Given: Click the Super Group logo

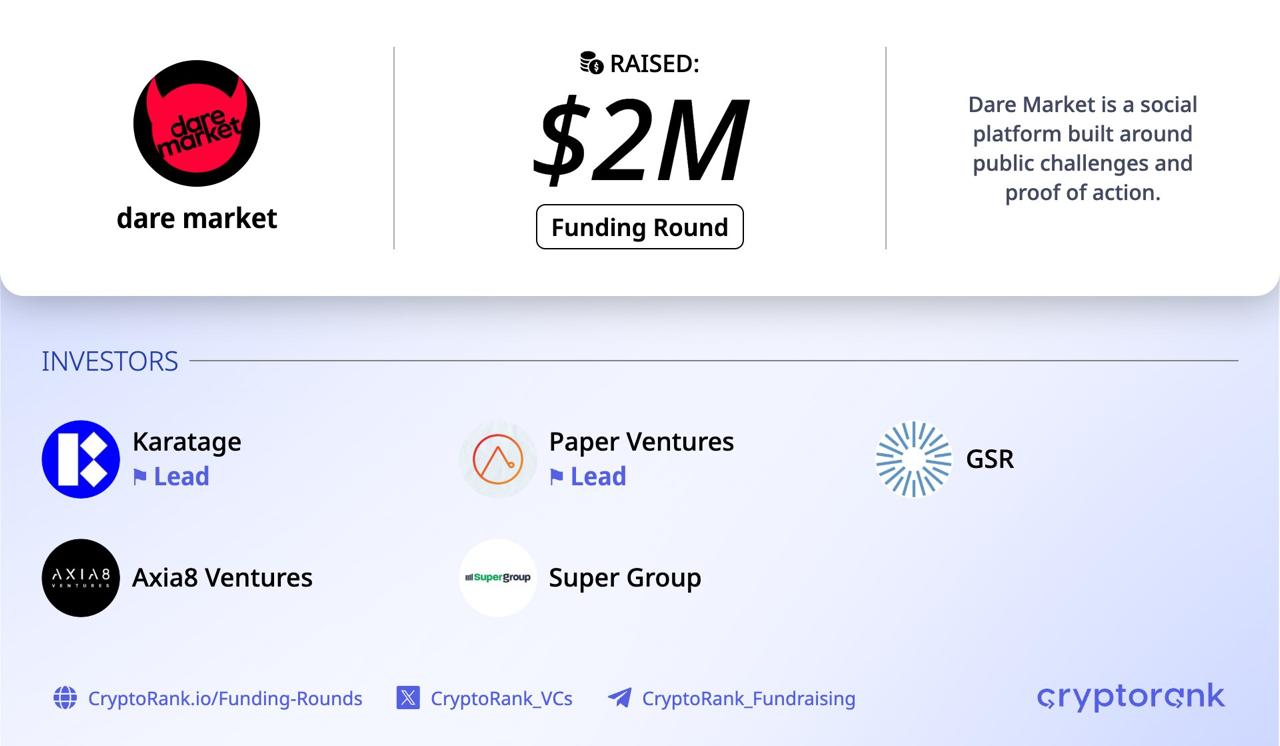Looking at the screenshot, I should 498,577.
